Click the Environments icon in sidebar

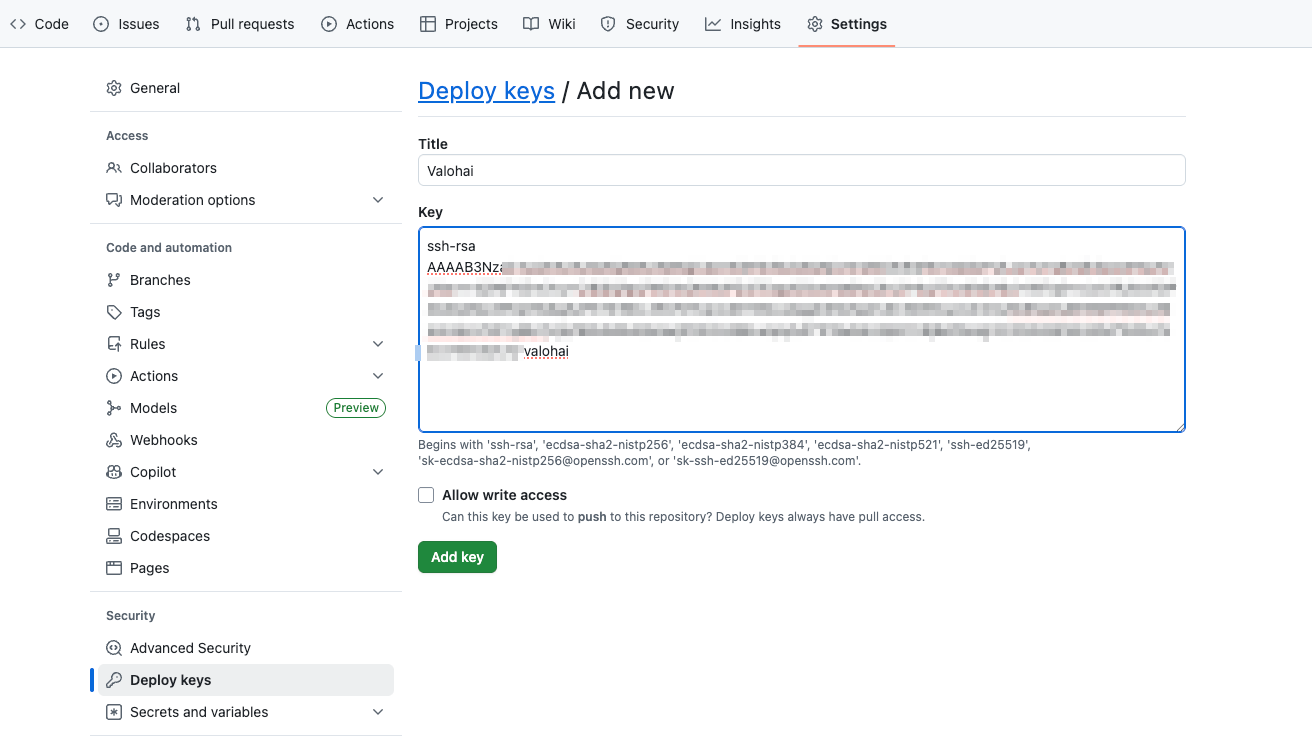coord(114,504)
